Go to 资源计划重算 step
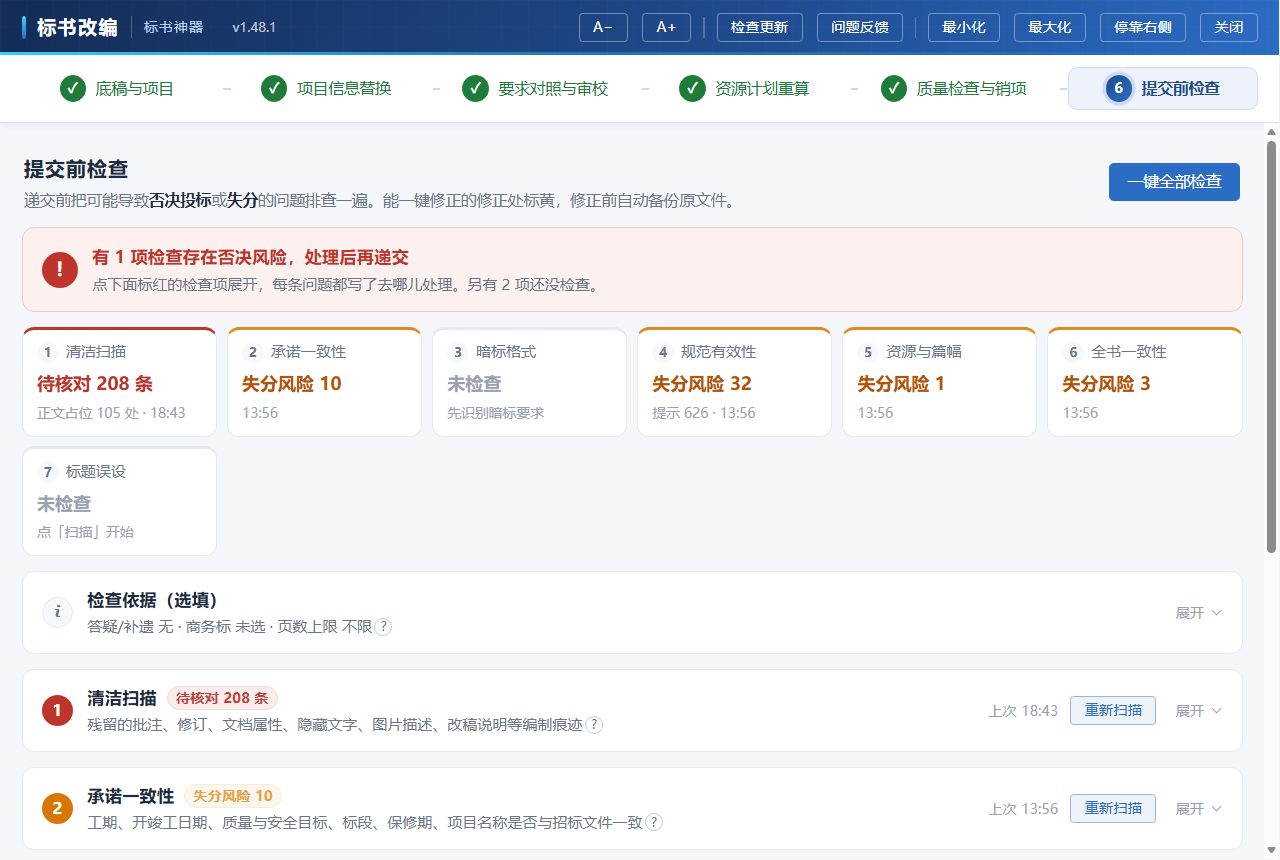This screenshot has height=860, width=1280. (x=744, y=88)
